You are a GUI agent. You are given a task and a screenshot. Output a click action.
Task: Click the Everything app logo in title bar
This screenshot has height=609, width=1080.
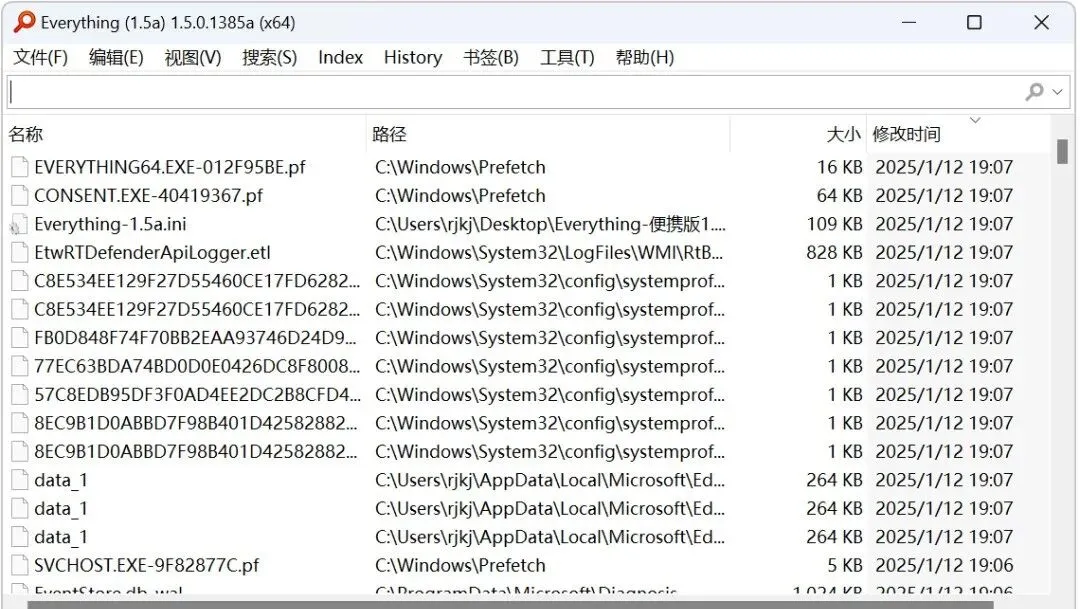point(24,22)
